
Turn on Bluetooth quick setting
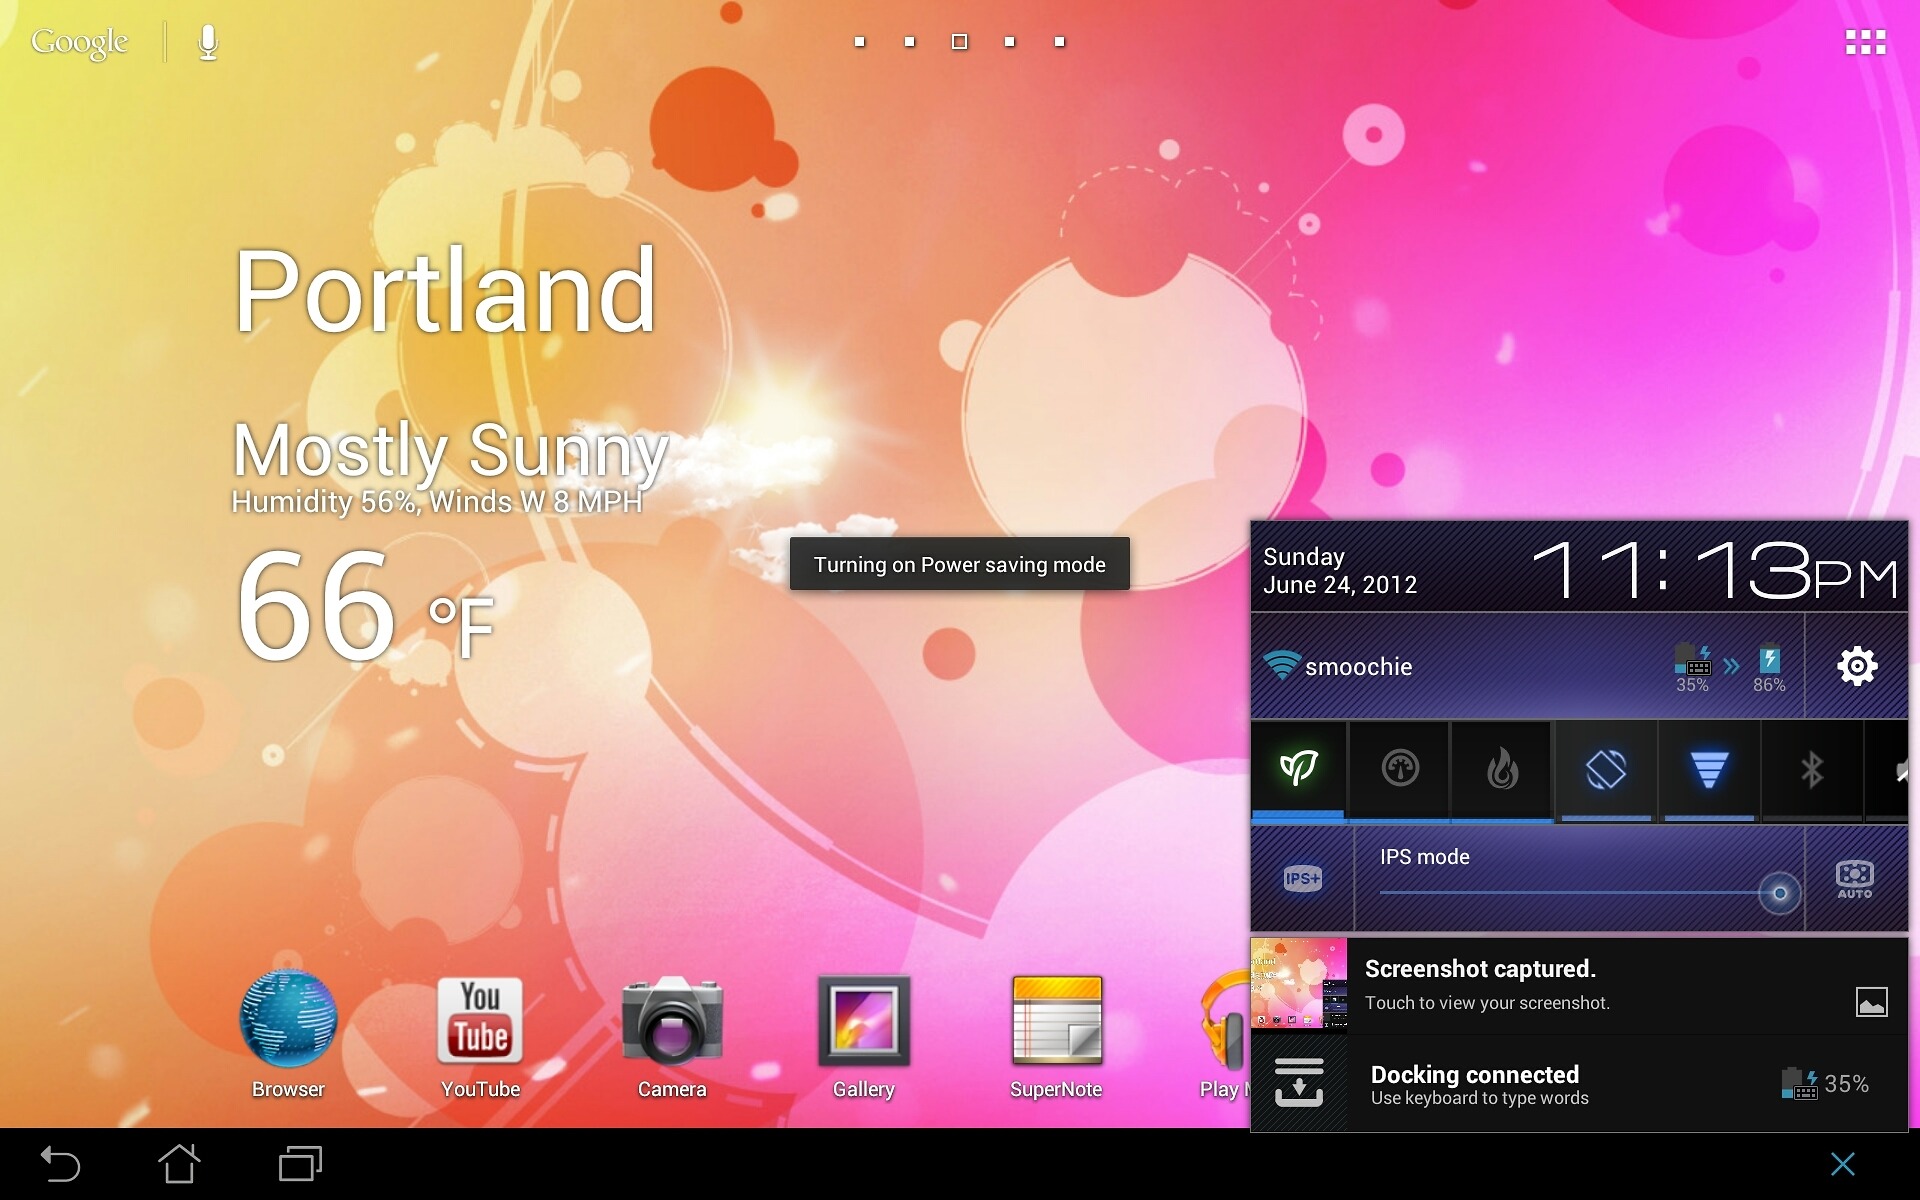(1811, 768)
